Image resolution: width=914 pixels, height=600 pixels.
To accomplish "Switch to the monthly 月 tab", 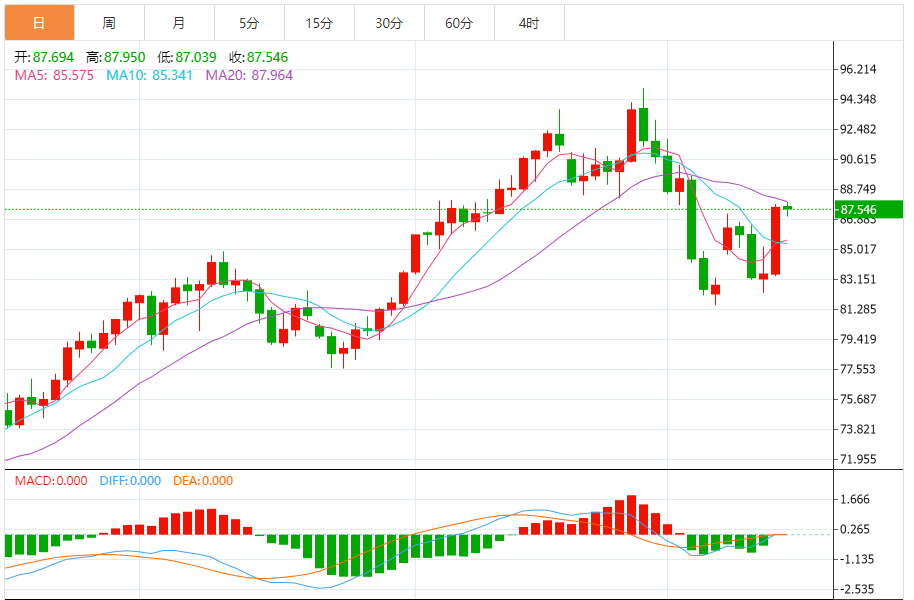I will tap(180, 23).
